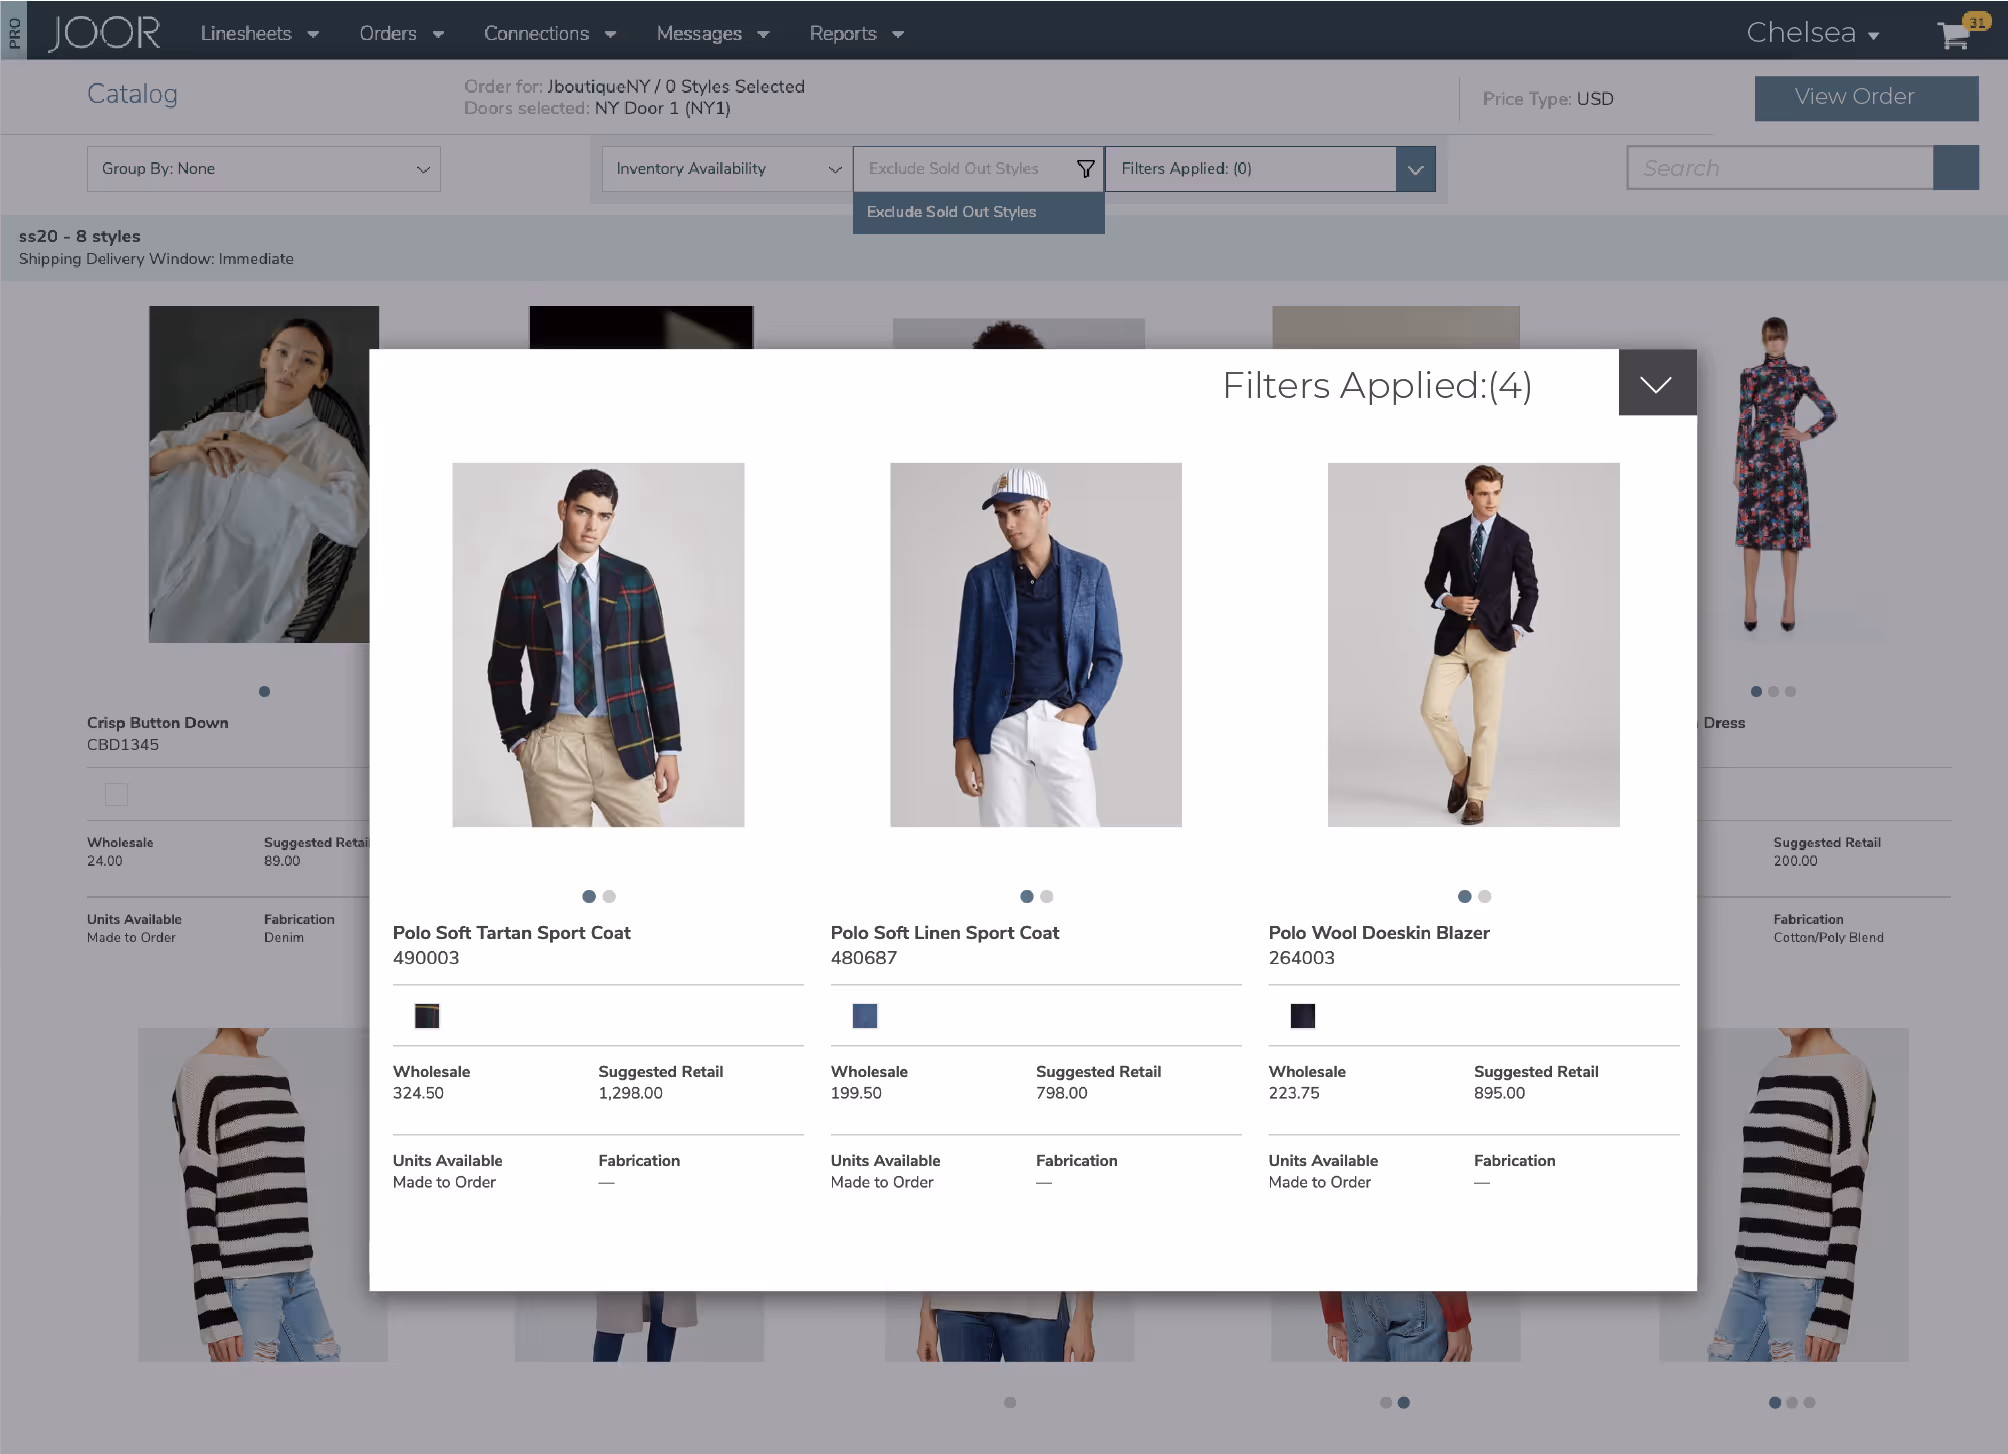Image resolution: width=2008 pixels, height=1454 pixels.
Task: Show first image of Wool Doeskin Blazer
Action: click(x=1465, y=897)
